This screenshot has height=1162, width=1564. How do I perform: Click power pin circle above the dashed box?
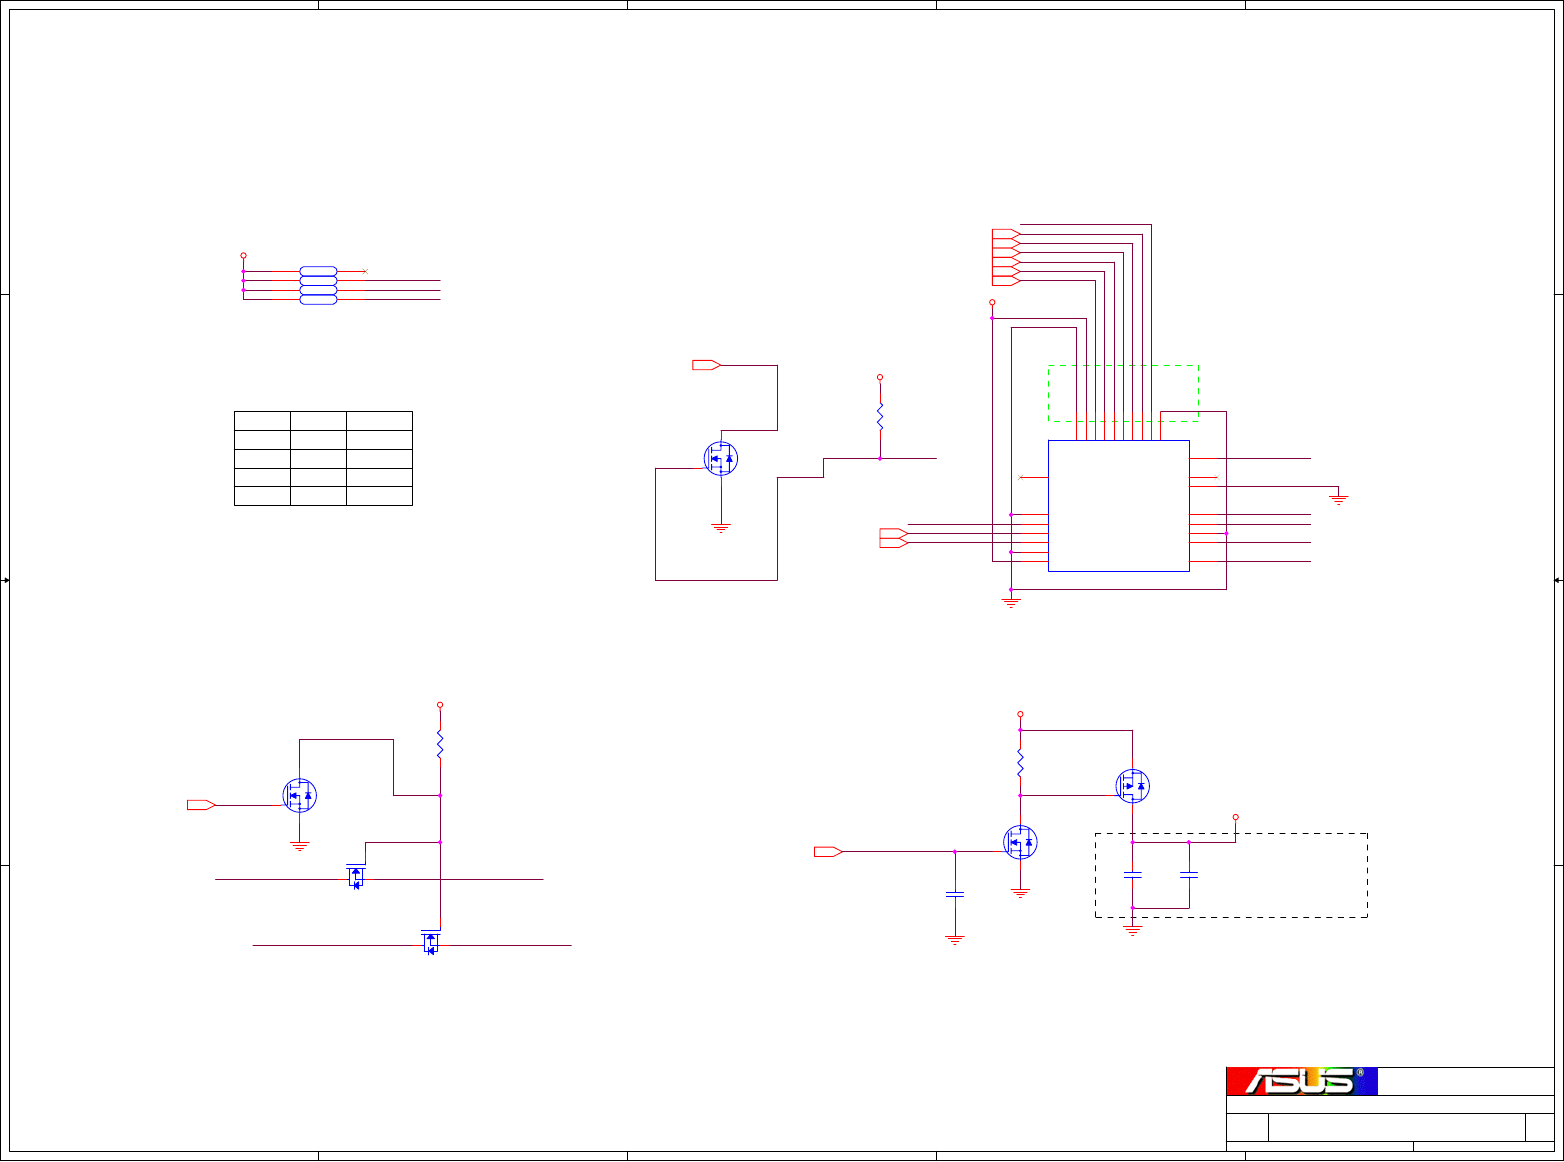coord(1235,817)
